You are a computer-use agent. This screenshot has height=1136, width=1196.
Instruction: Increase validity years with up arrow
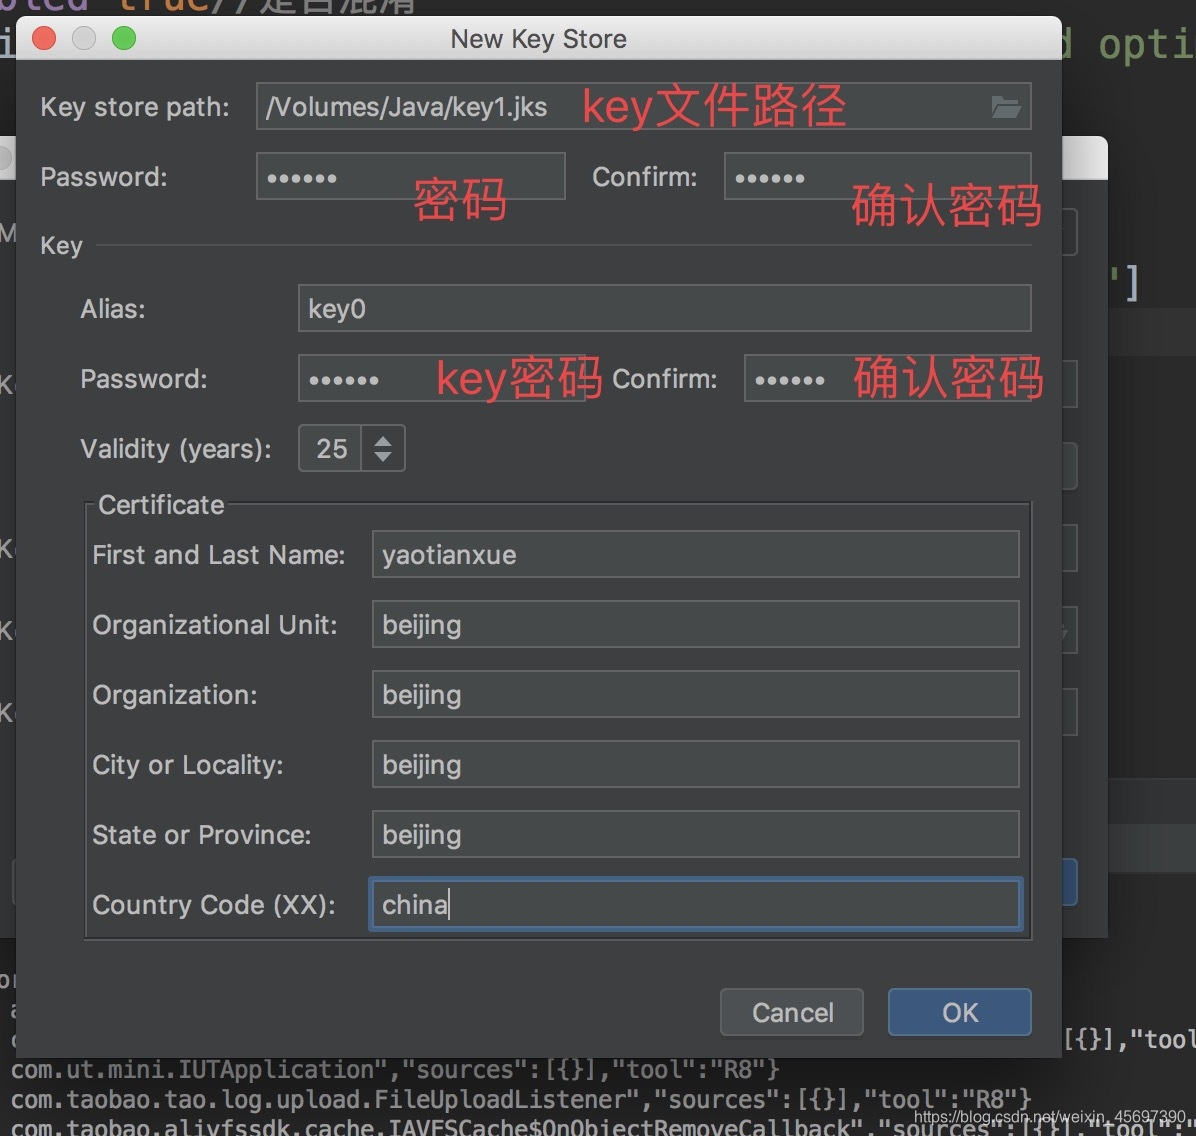(383, 440)
